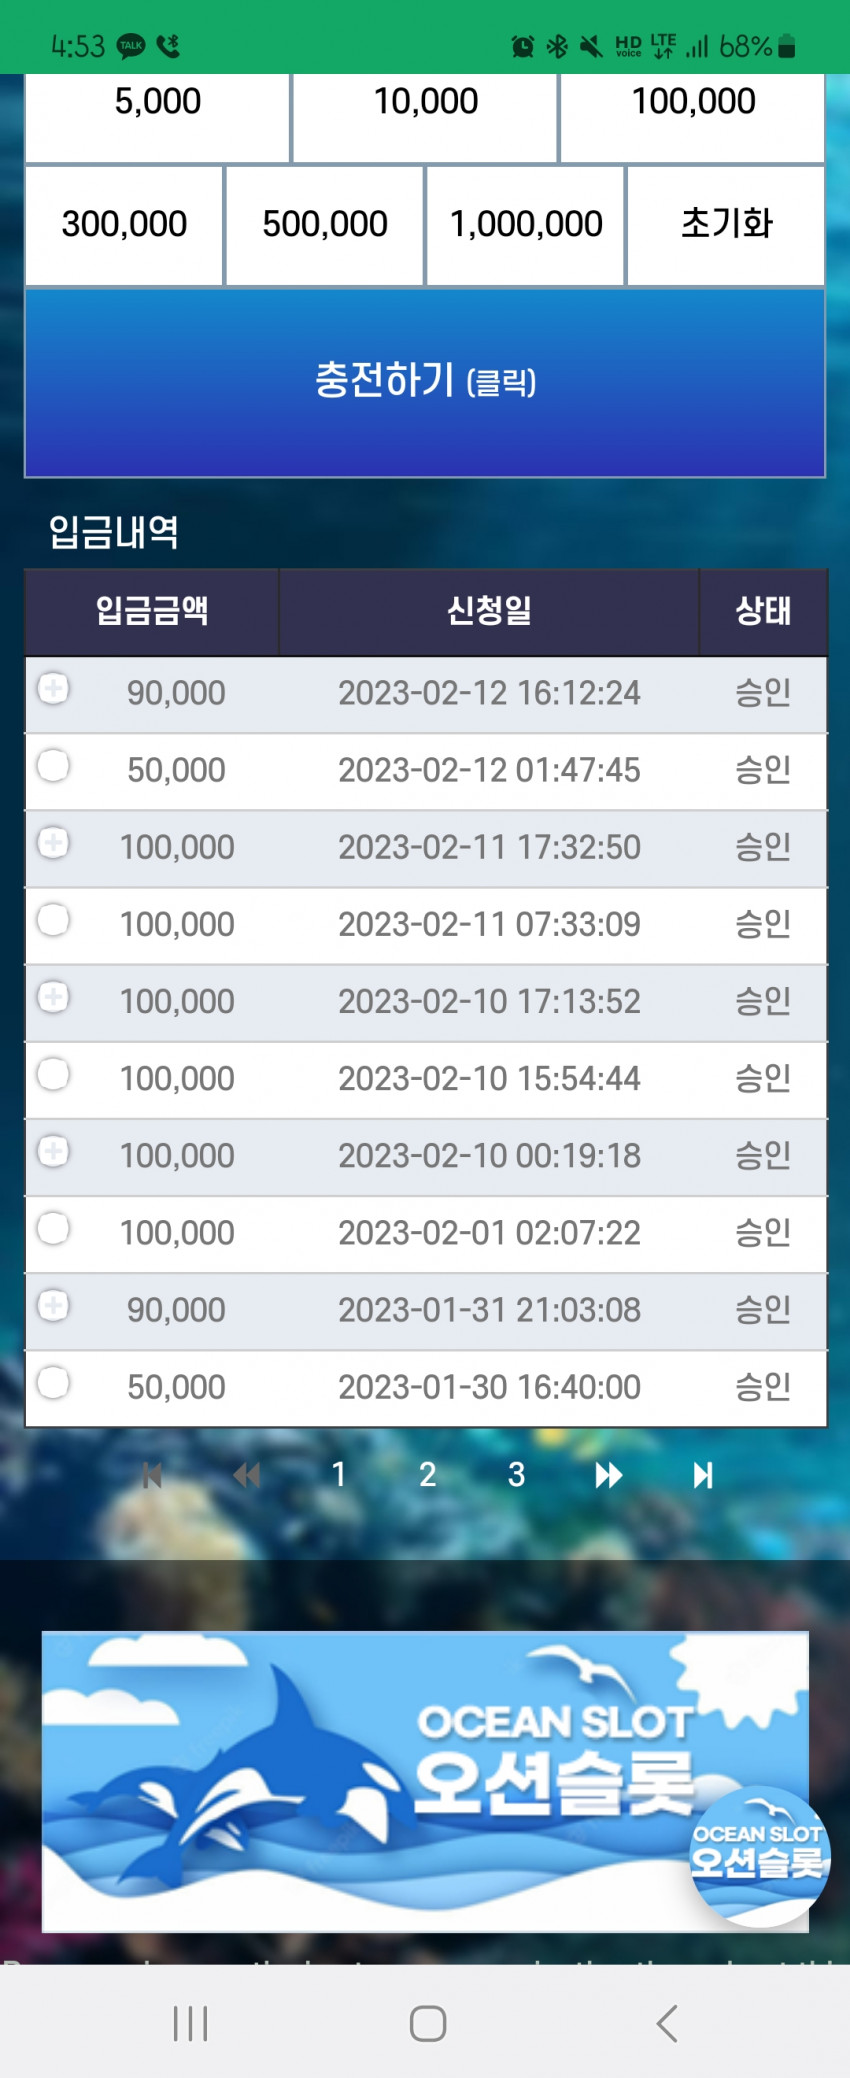Tap the 충전하기 (클릭) charge button
This screenshot has height=2078, width=850.
pos(425,383)
